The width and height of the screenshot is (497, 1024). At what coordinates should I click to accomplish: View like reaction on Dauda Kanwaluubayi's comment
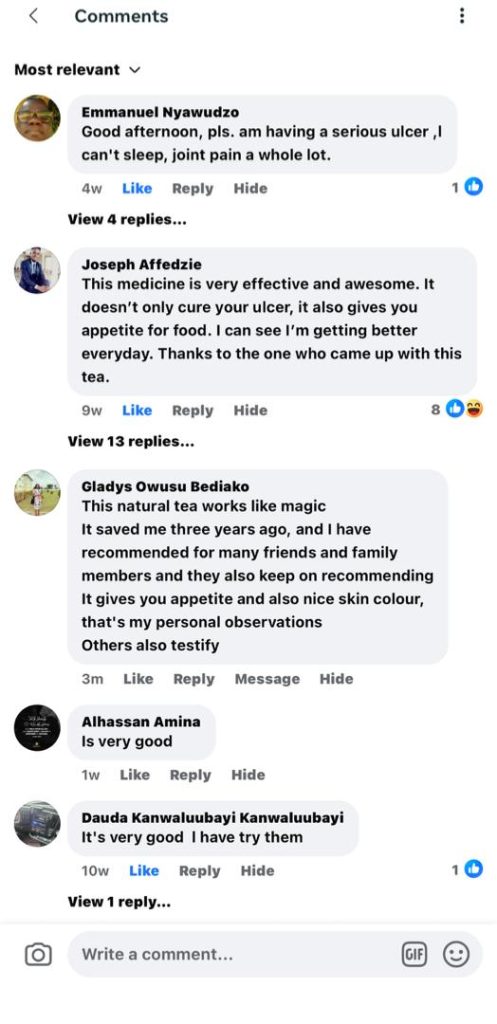[468, 870]
